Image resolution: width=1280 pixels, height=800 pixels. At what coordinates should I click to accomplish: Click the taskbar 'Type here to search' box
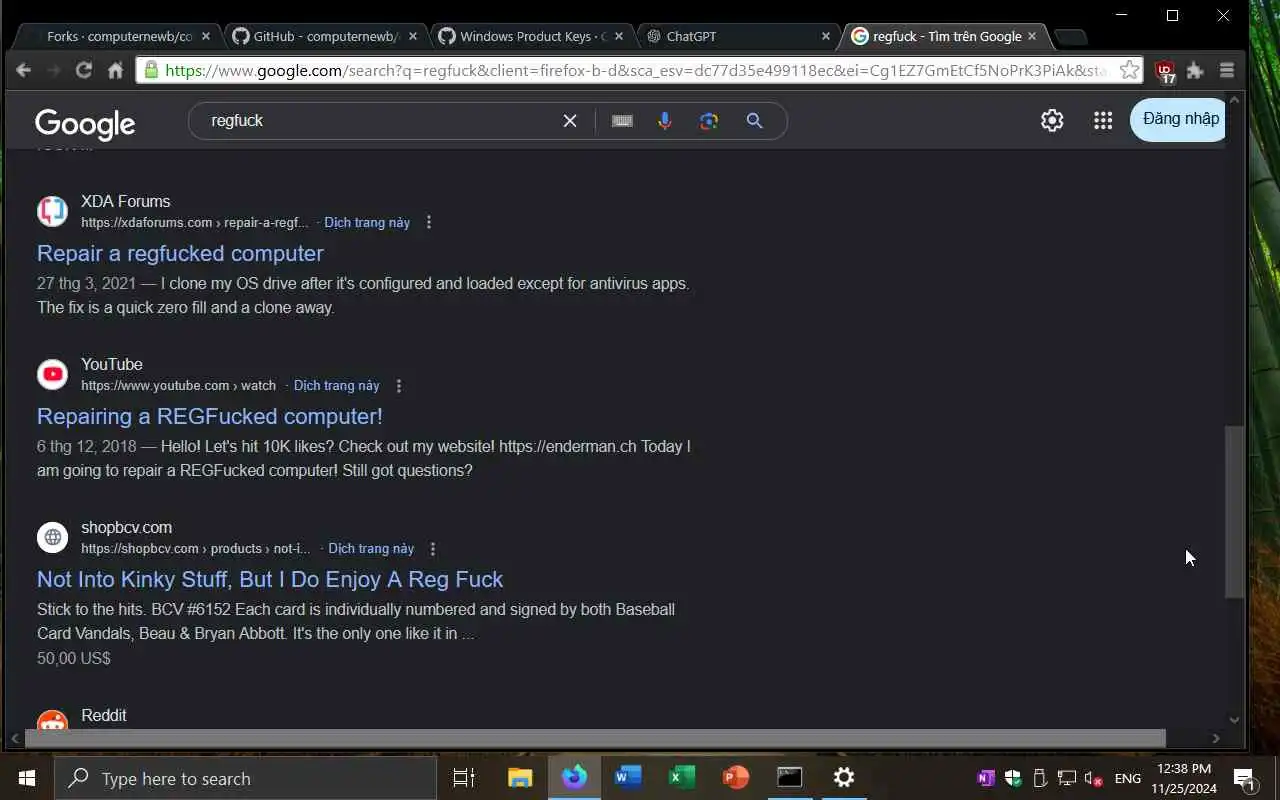pyautogui.click(x=245, y=778)
